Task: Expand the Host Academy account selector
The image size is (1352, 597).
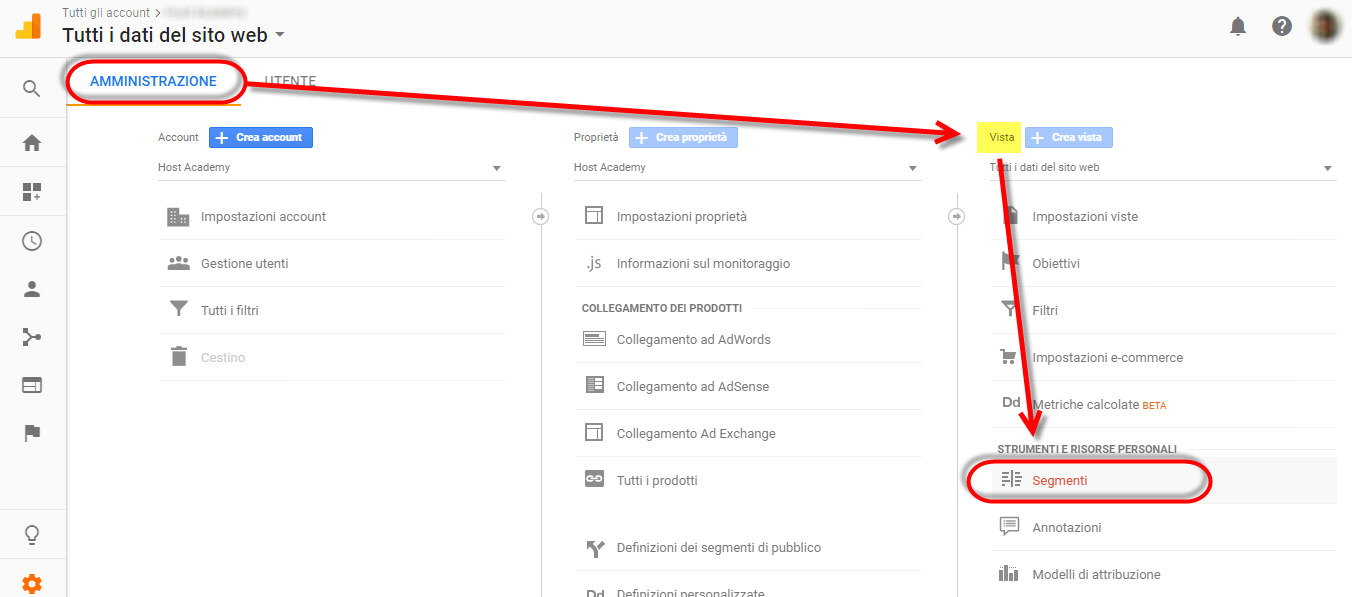Action: [x=330, y=167]
